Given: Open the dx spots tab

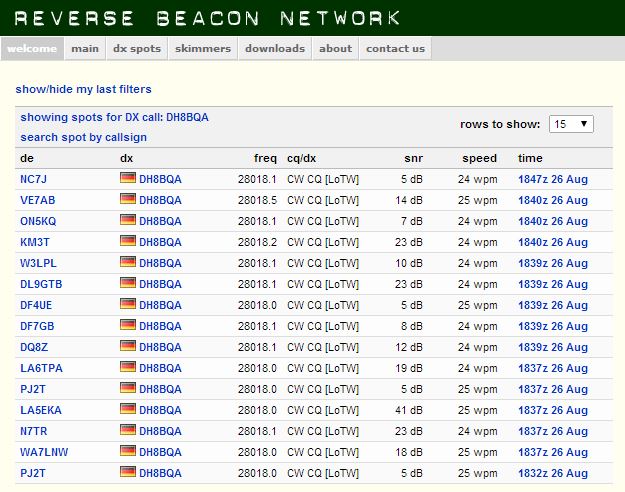Looking at the screenshot, I should click(x=137, y=49).
